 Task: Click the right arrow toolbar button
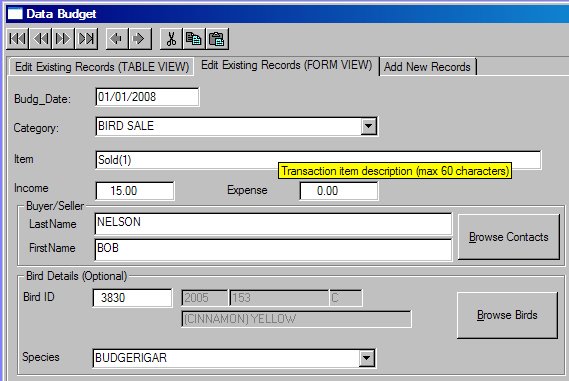(x=140, y=38)
